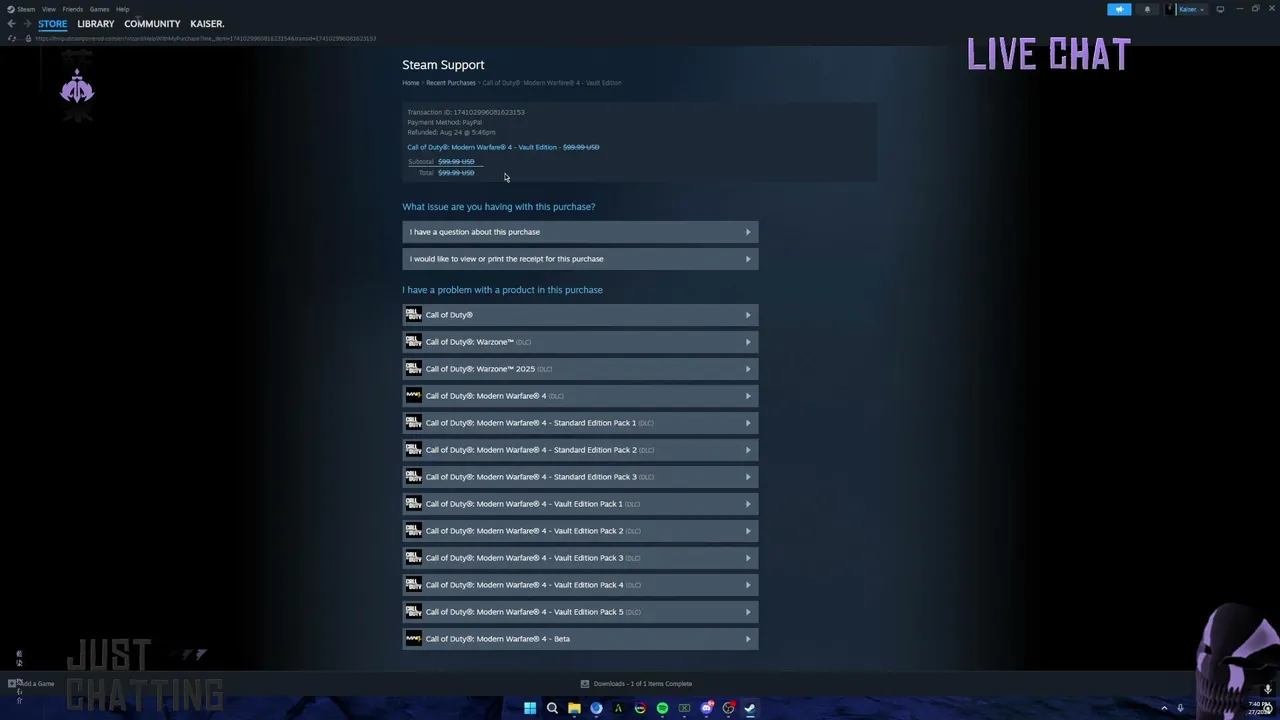Click Add a Game
The width and height of the screenshot is (1280, 720).
pyautogui.click(x=32, y=684)
